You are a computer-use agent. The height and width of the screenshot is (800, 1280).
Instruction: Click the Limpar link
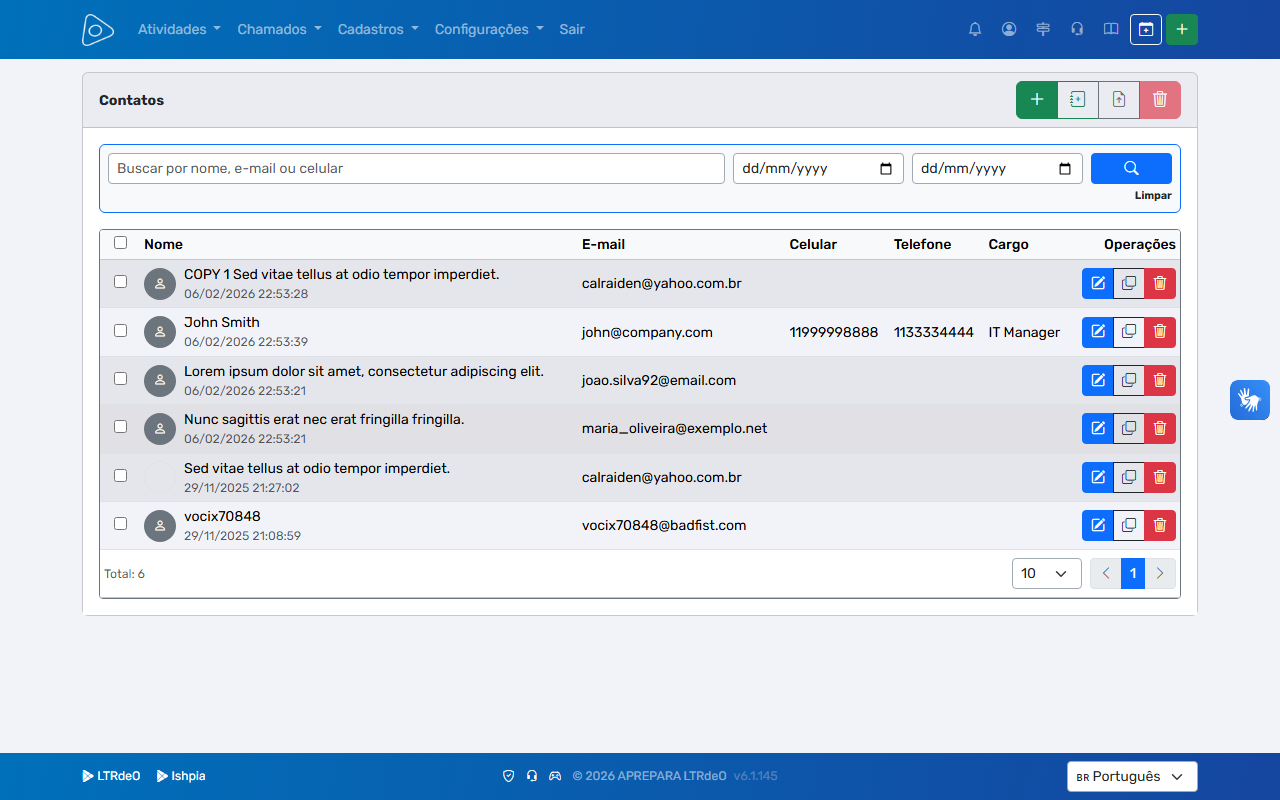click(x=1153, y=196)
